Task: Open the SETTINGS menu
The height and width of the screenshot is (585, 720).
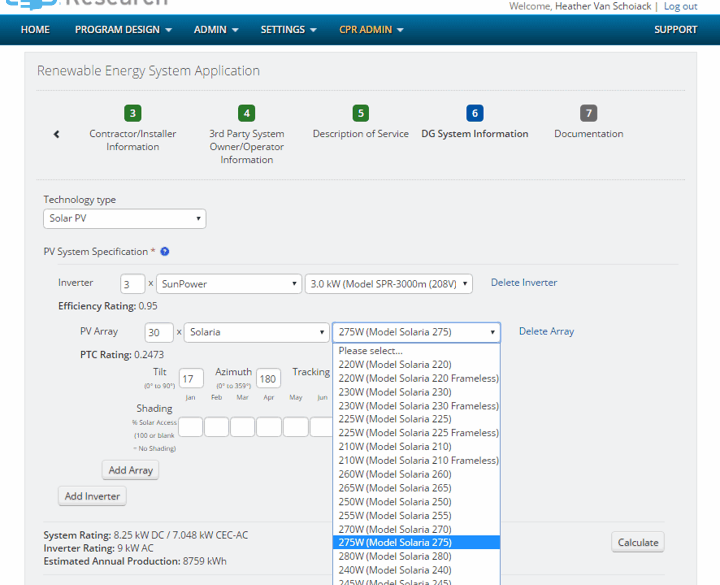Action: (x=288, y=30)
